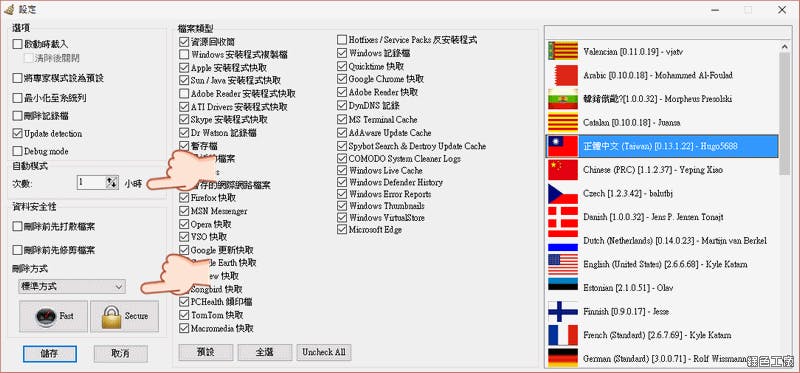
Task: Enable 最小化至系統列 option
Action: point(18,97)
